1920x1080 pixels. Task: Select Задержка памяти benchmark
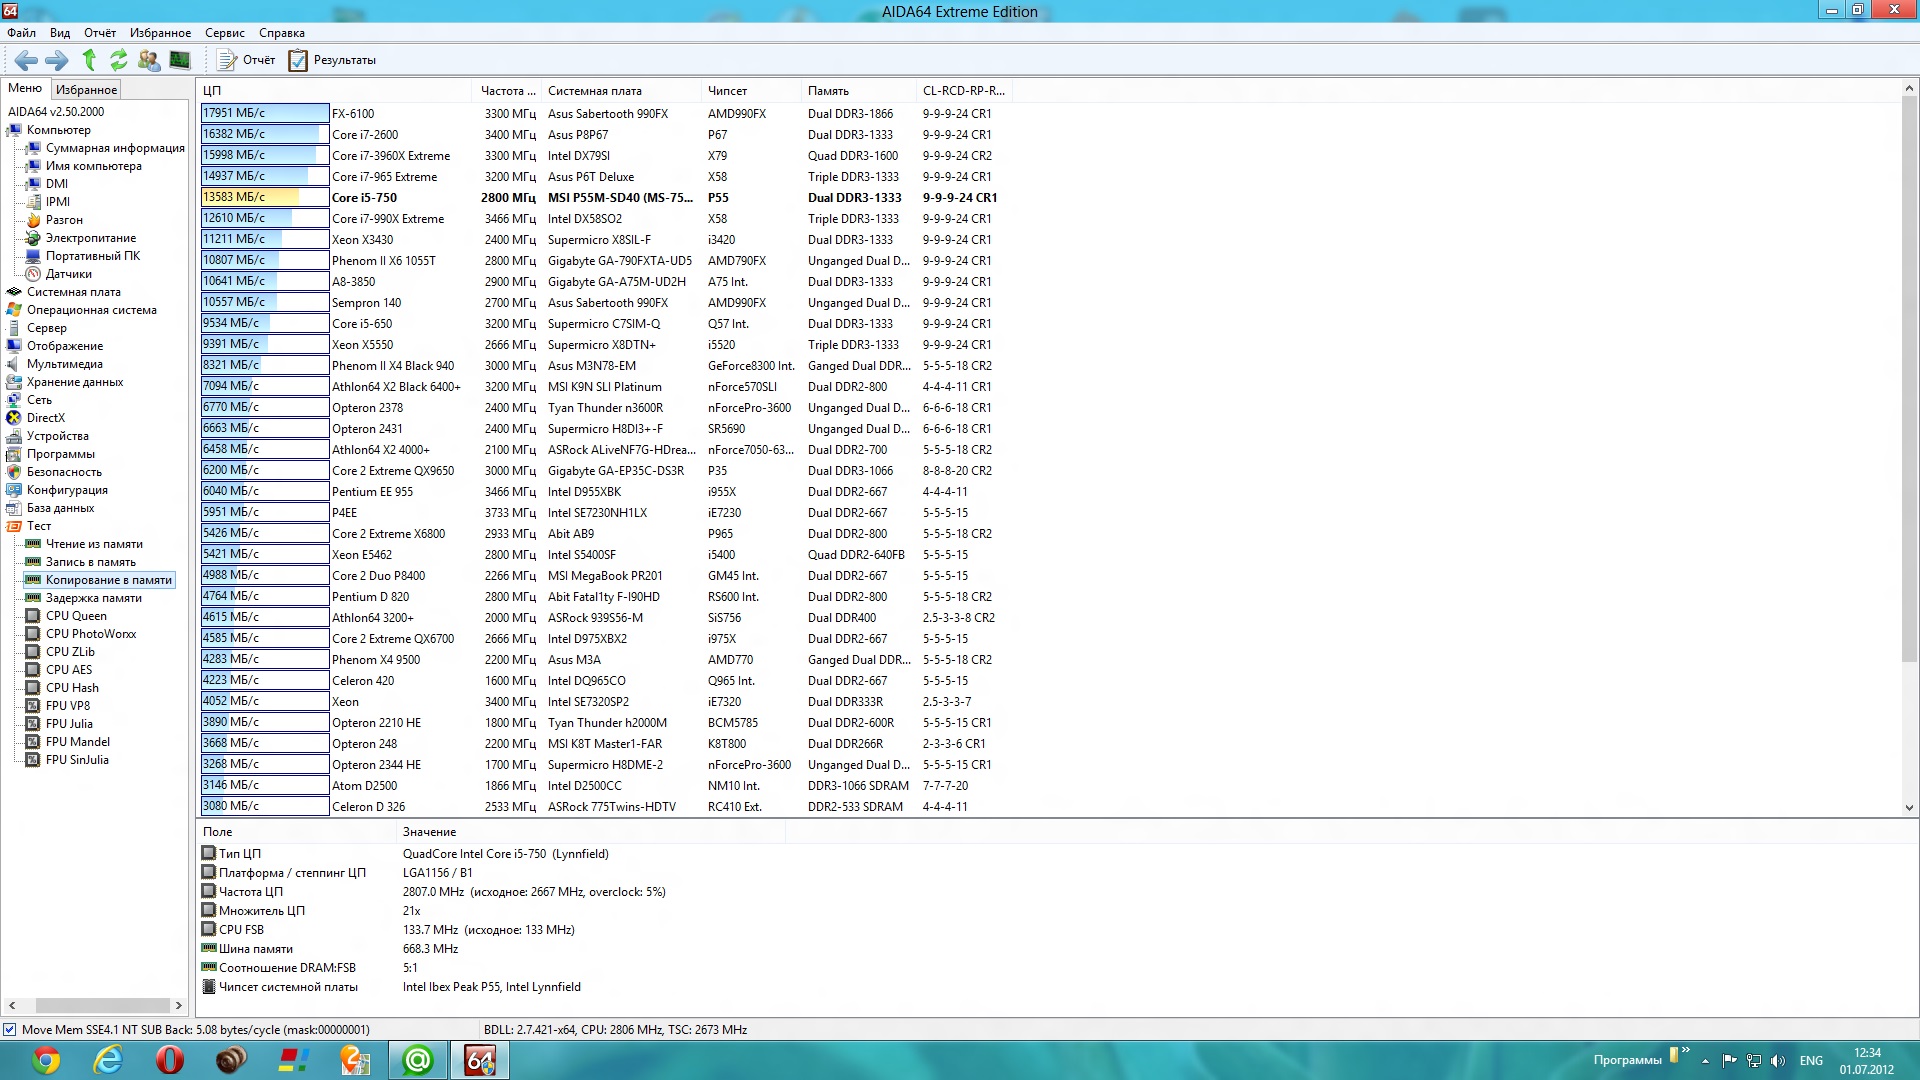[94, 598]
